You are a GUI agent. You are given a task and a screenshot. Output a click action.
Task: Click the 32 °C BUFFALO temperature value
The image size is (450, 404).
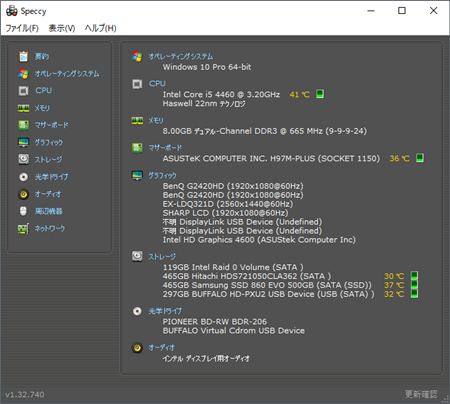pos(394,294)
